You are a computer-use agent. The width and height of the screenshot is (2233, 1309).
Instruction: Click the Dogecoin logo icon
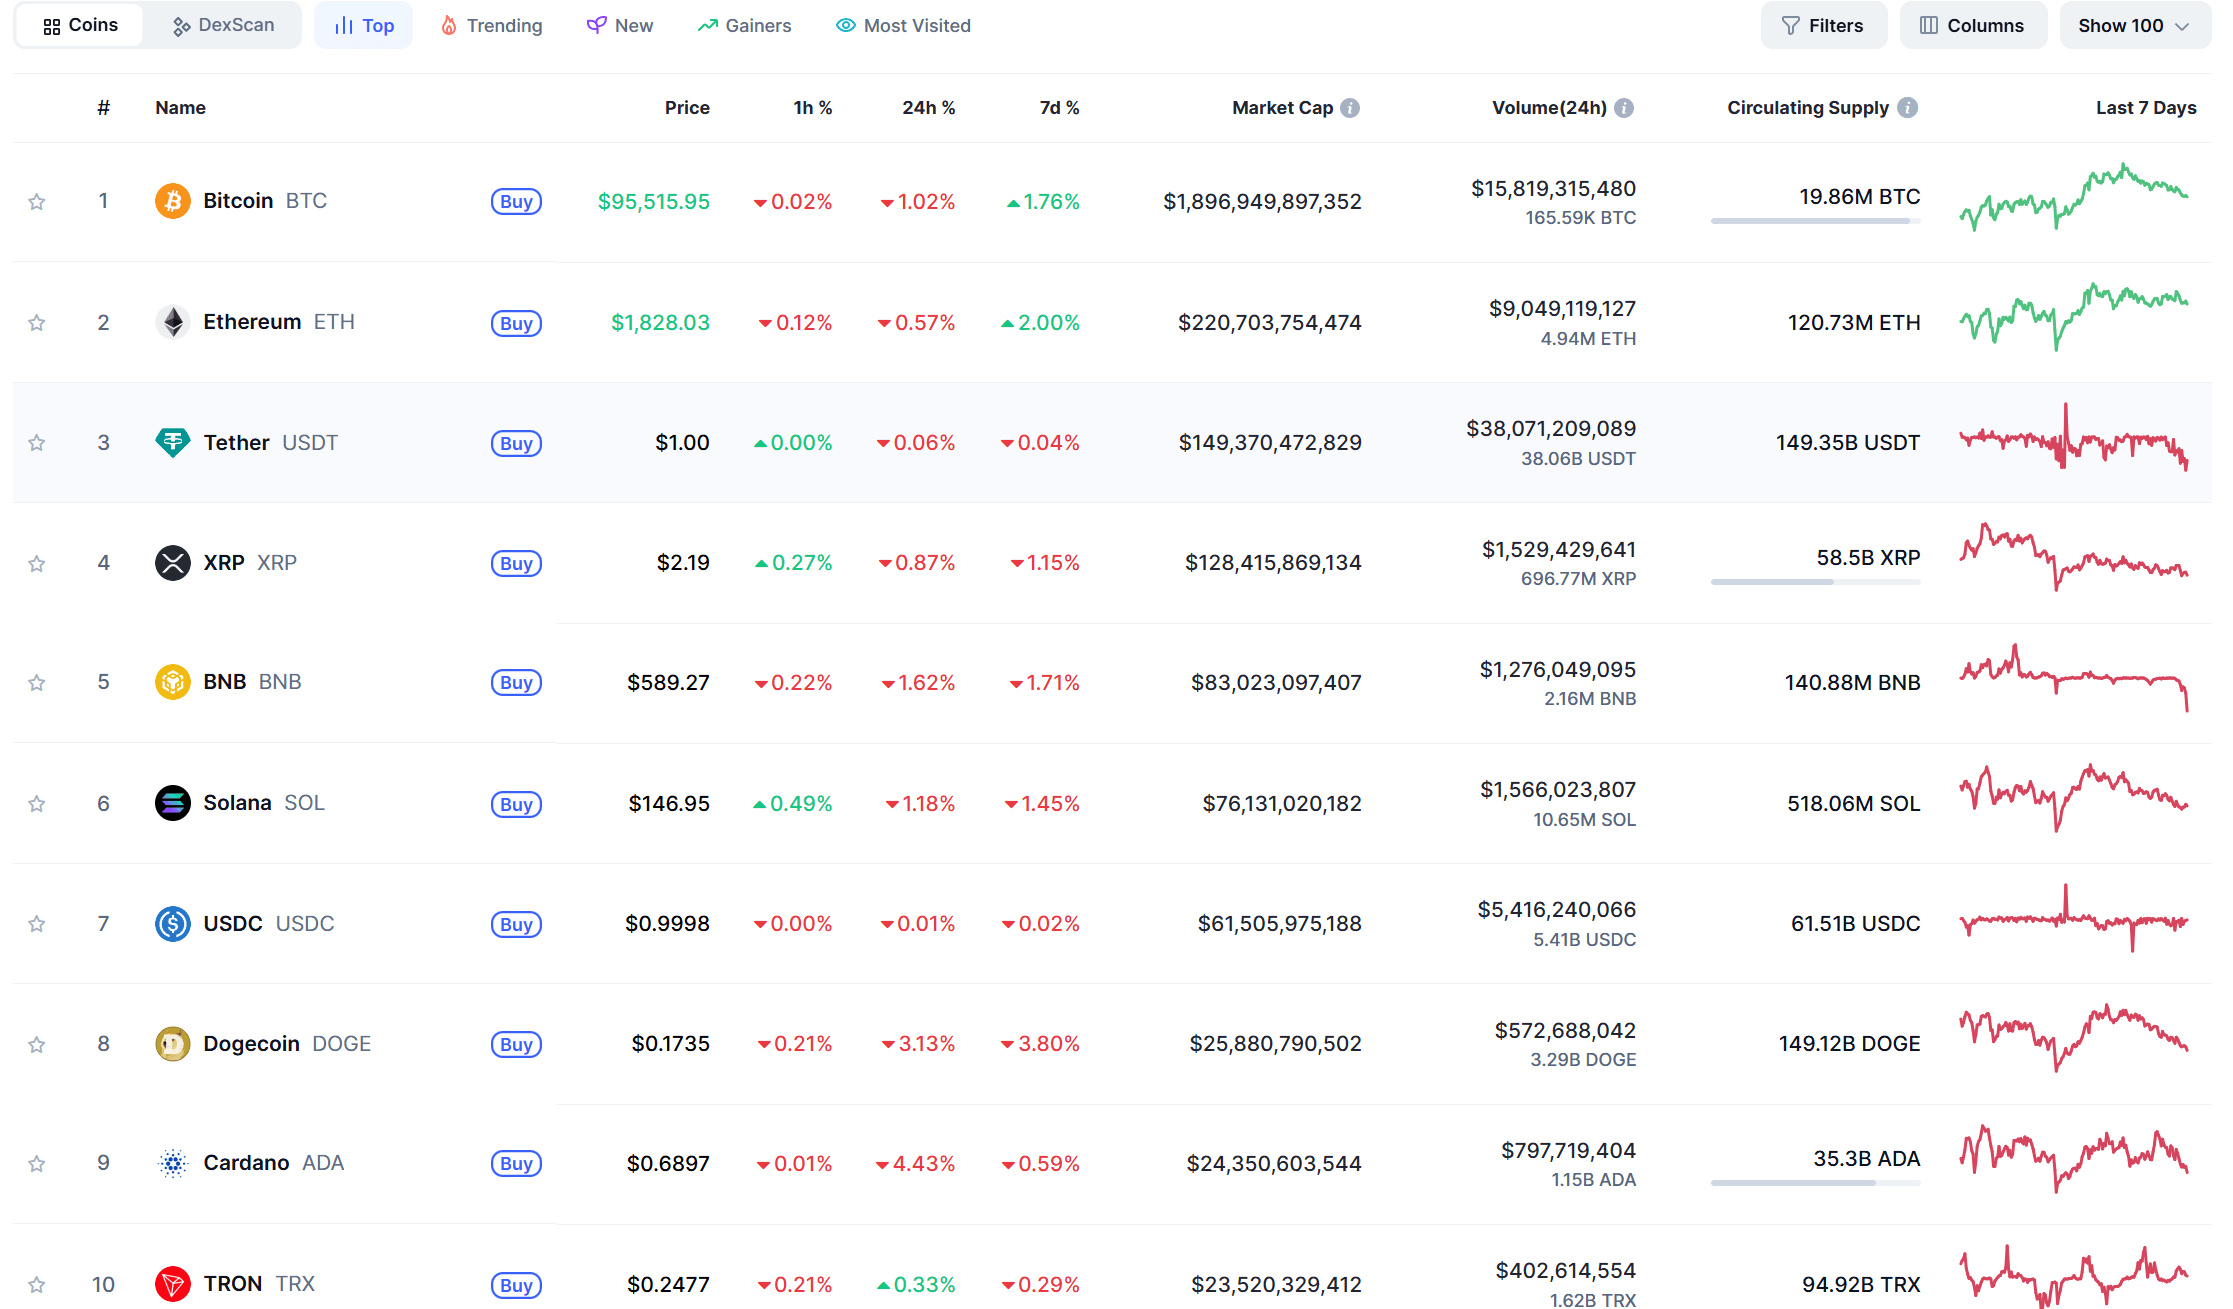click(172, 1044)
